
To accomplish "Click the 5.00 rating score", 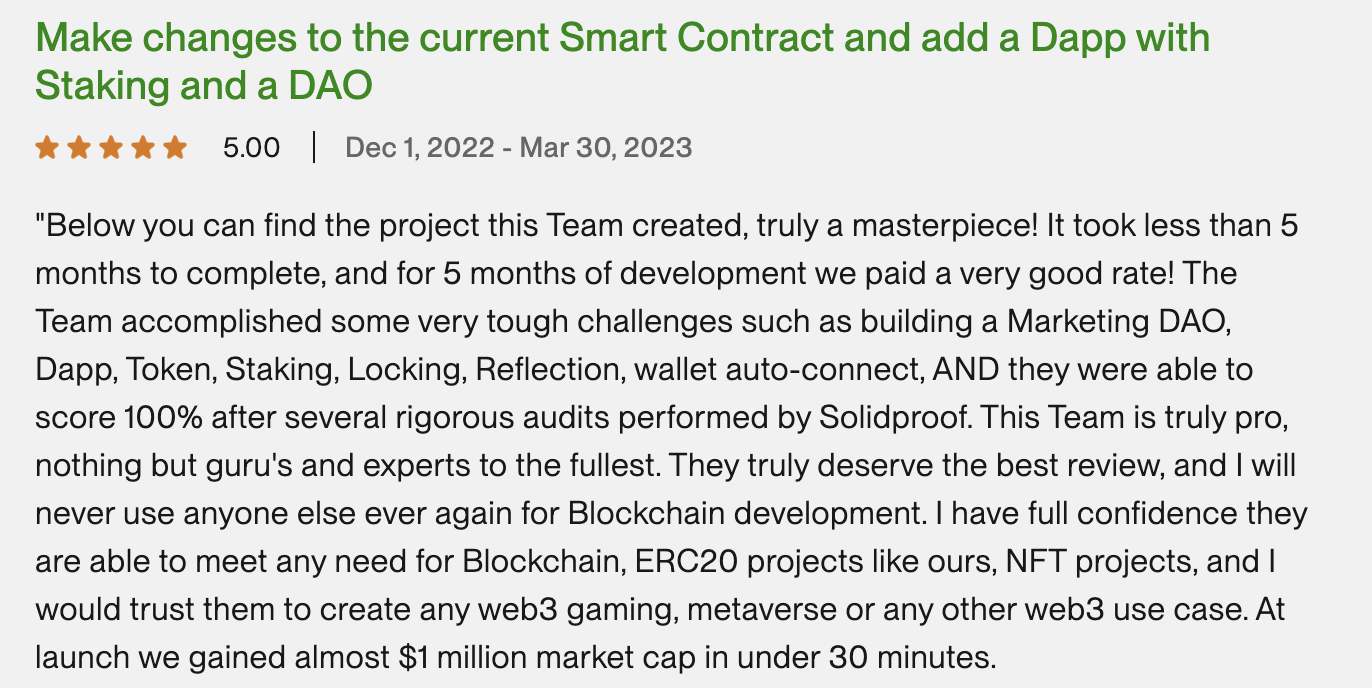I will click(251, 148).
